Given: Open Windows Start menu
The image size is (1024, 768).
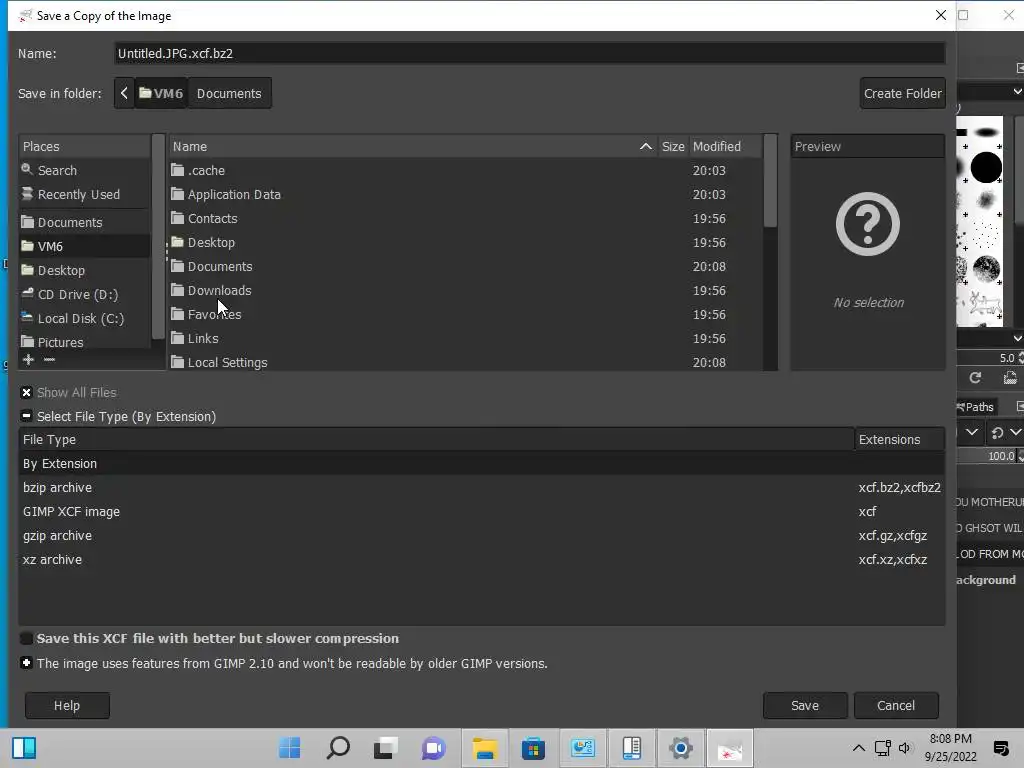Looking at the screenshot, I should pyautogui.click(x=289, y=748).
